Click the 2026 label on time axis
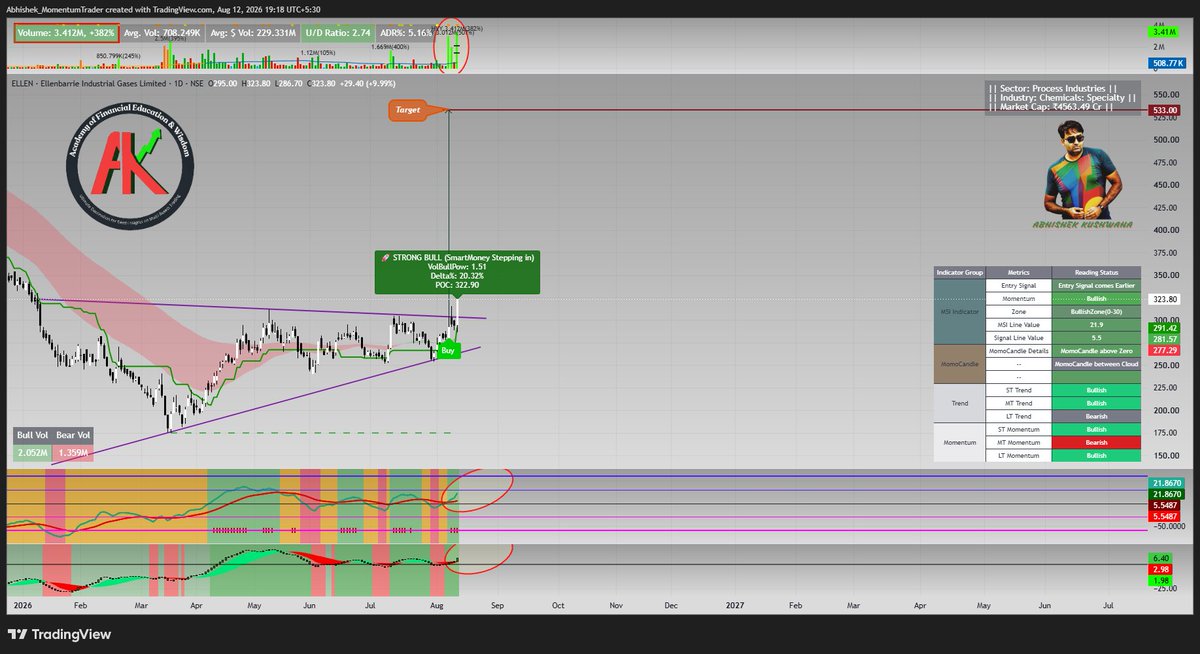Screen dimensions: 1200x654 point(22,605)
